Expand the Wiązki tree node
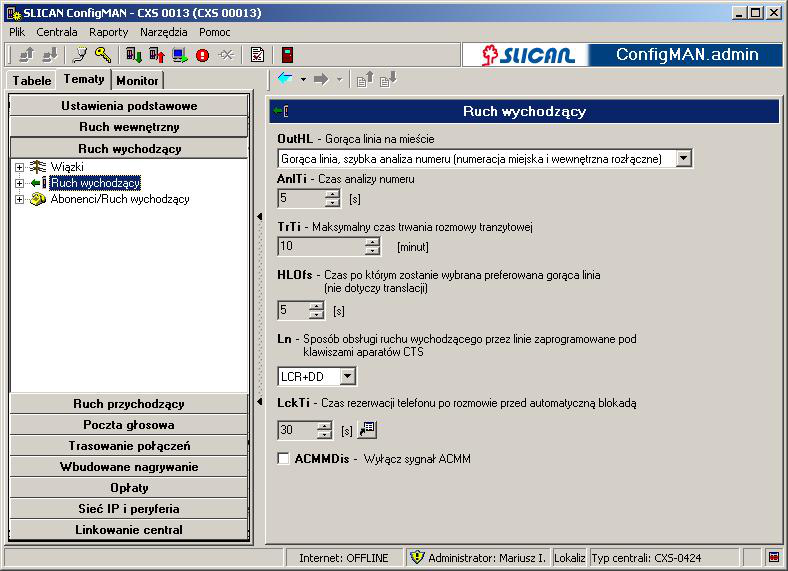The height and width of the screenshot is (571, 788). click(x=19, y=167)
